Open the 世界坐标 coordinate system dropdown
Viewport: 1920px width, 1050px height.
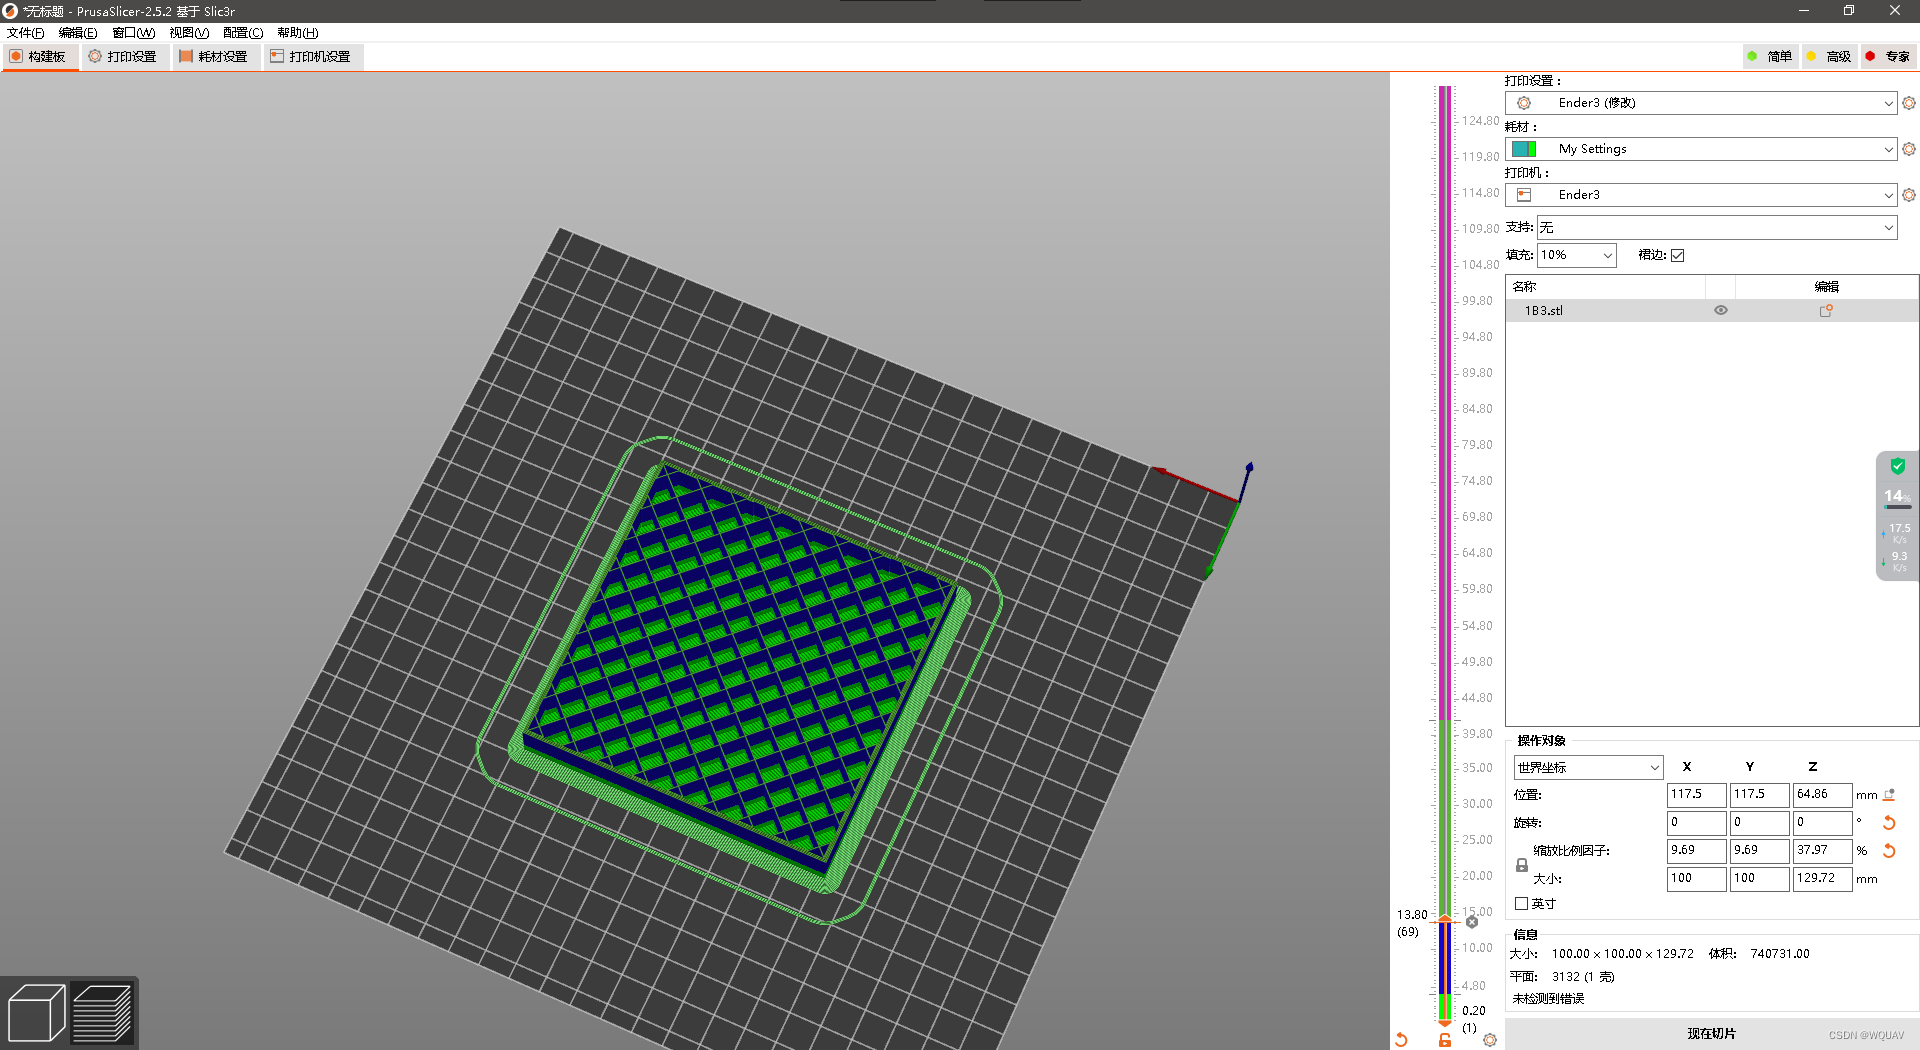1588,768
